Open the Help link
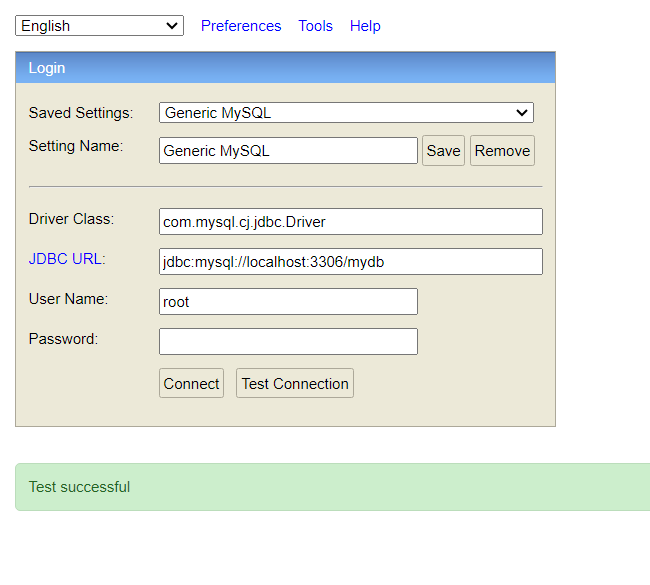Viewport: 650px width, 585px height. click(x=365, y=26)
